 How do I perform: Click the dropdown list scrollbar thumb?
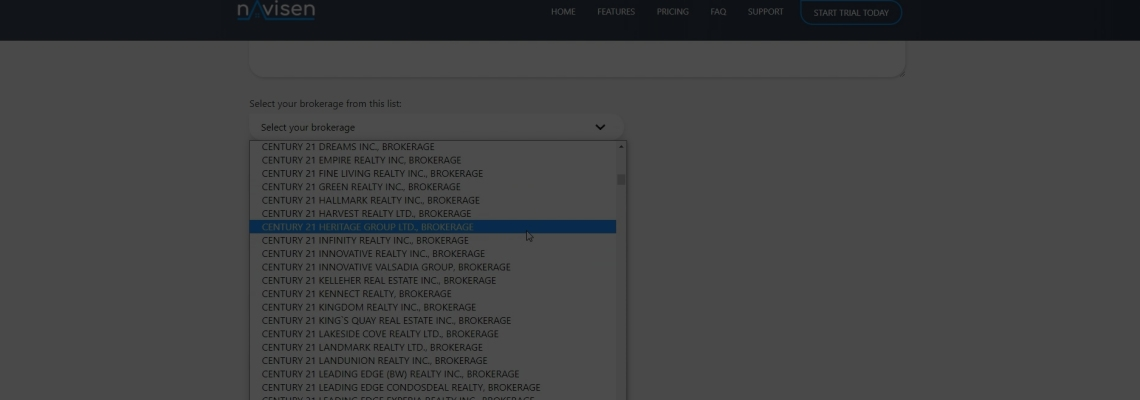(621, 180)
